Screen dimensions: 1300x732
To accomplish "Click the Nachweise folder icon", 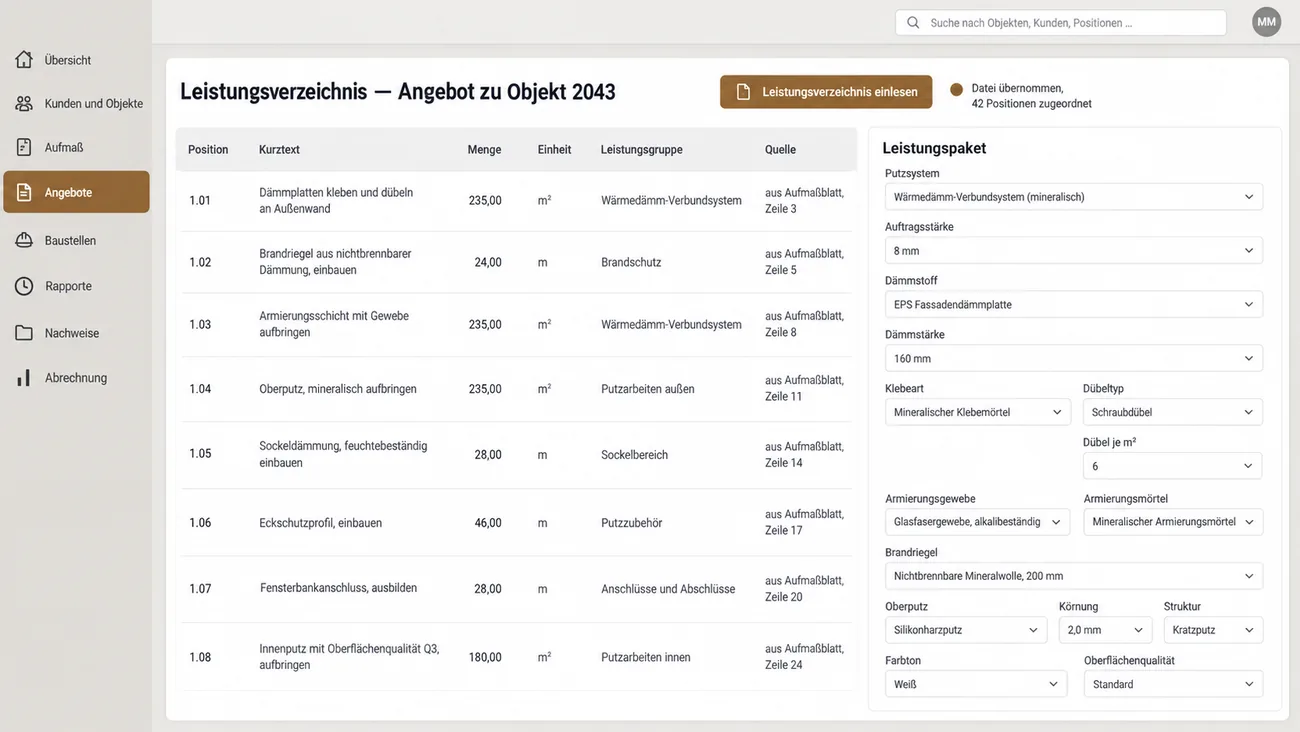I will click(24, 333).
